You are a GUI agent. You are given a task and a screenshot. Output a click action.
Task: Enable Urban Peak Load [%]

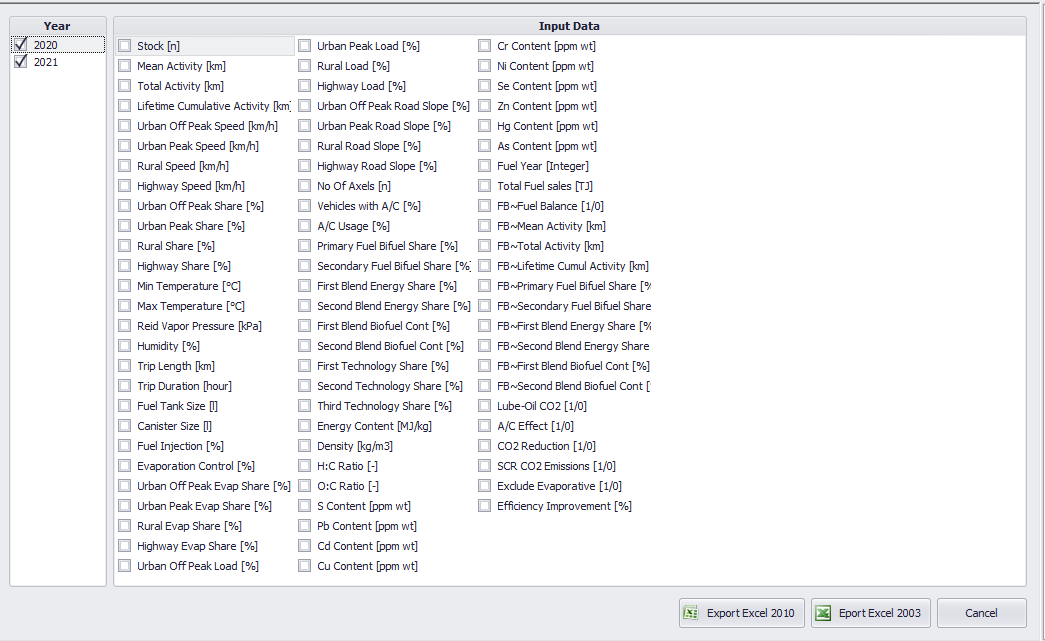pos(304,45)
